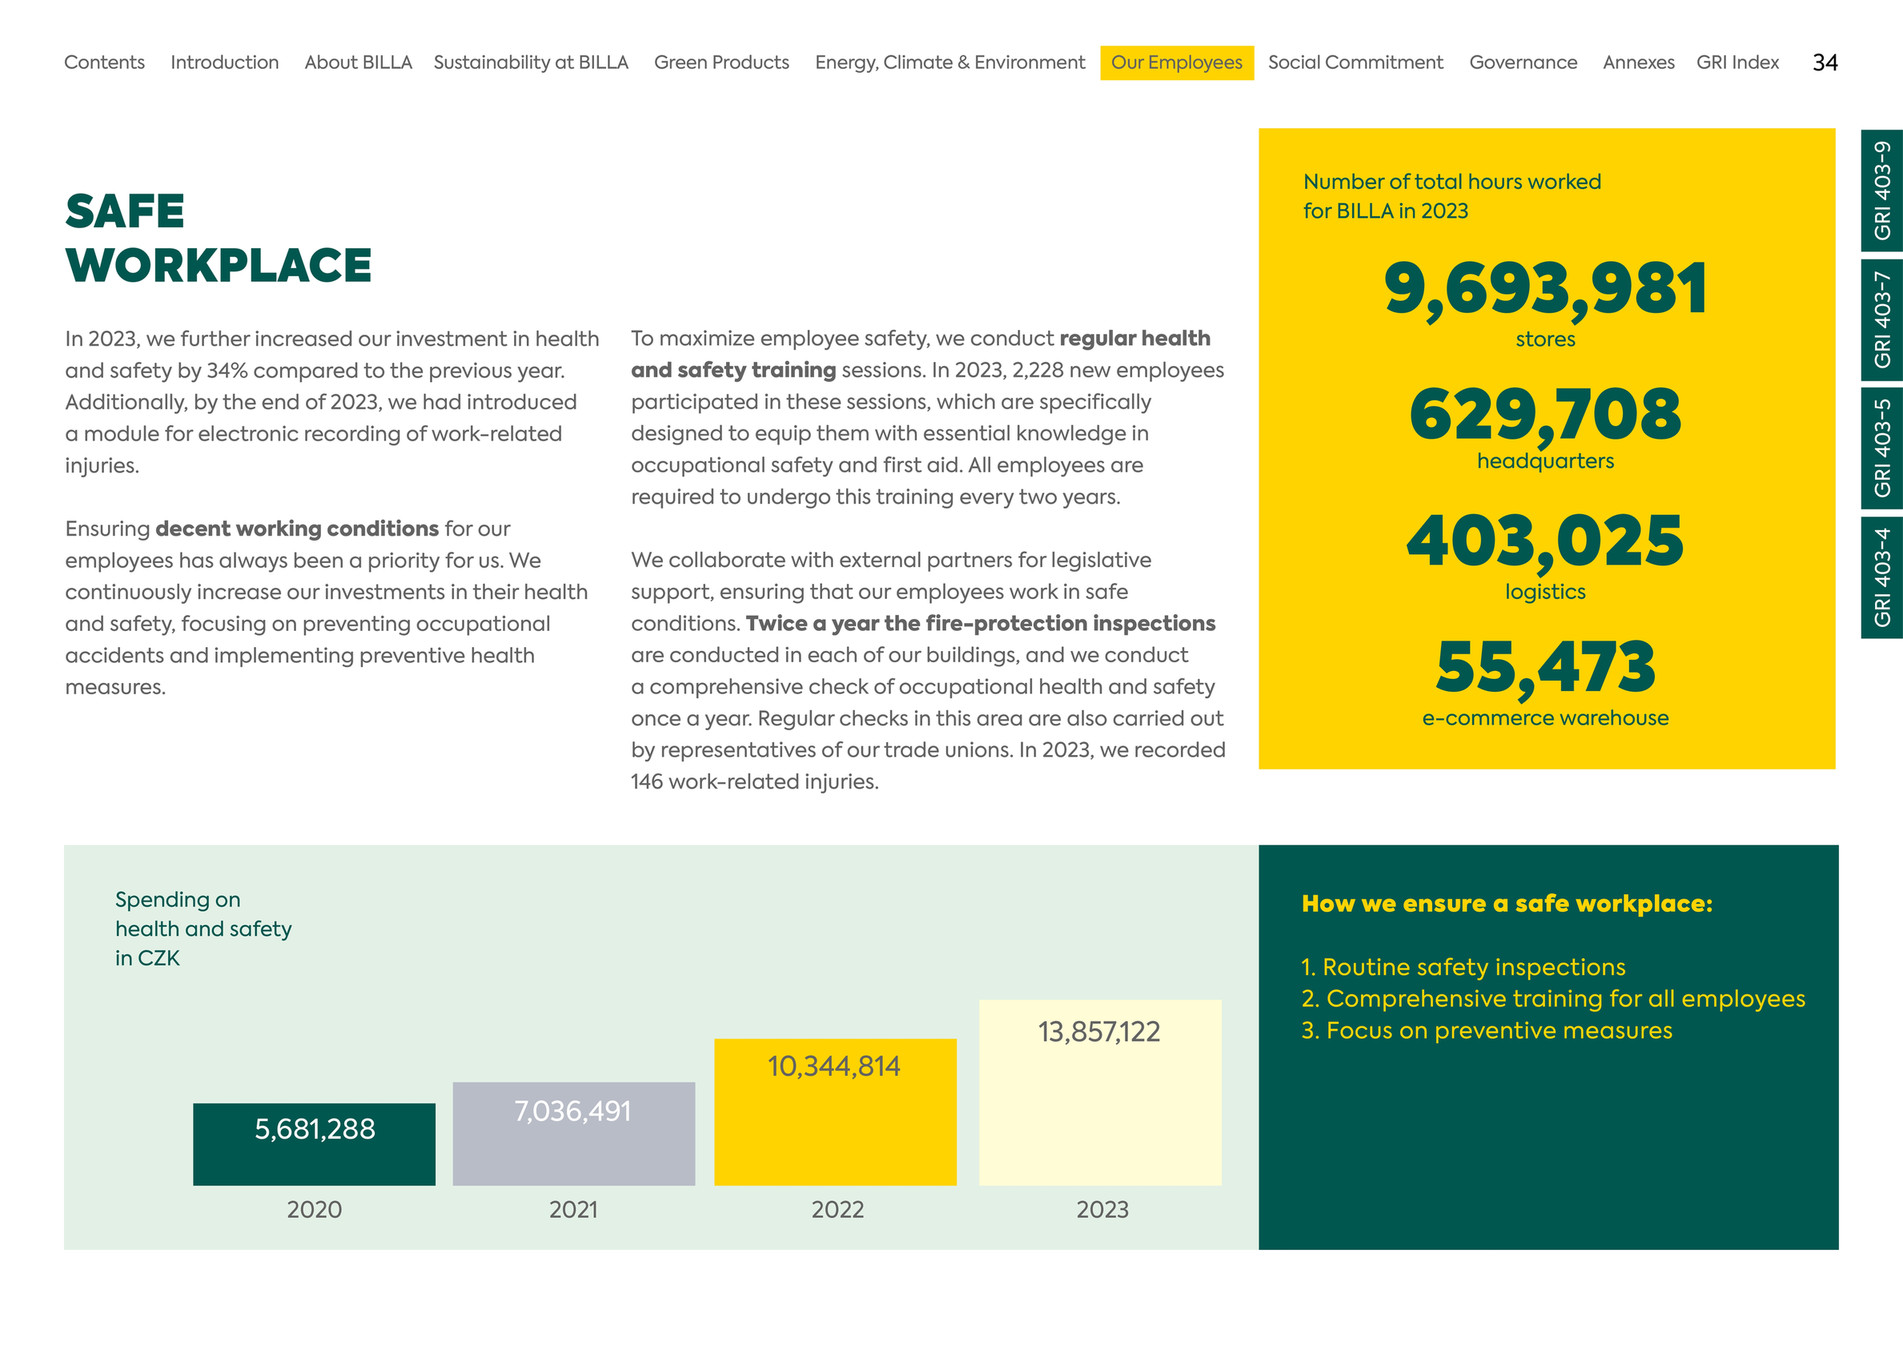This screenshot has width=1903, height=1346.
Task: Click the page number 34
Action: pyautogui.click(x=1825, y=62)
